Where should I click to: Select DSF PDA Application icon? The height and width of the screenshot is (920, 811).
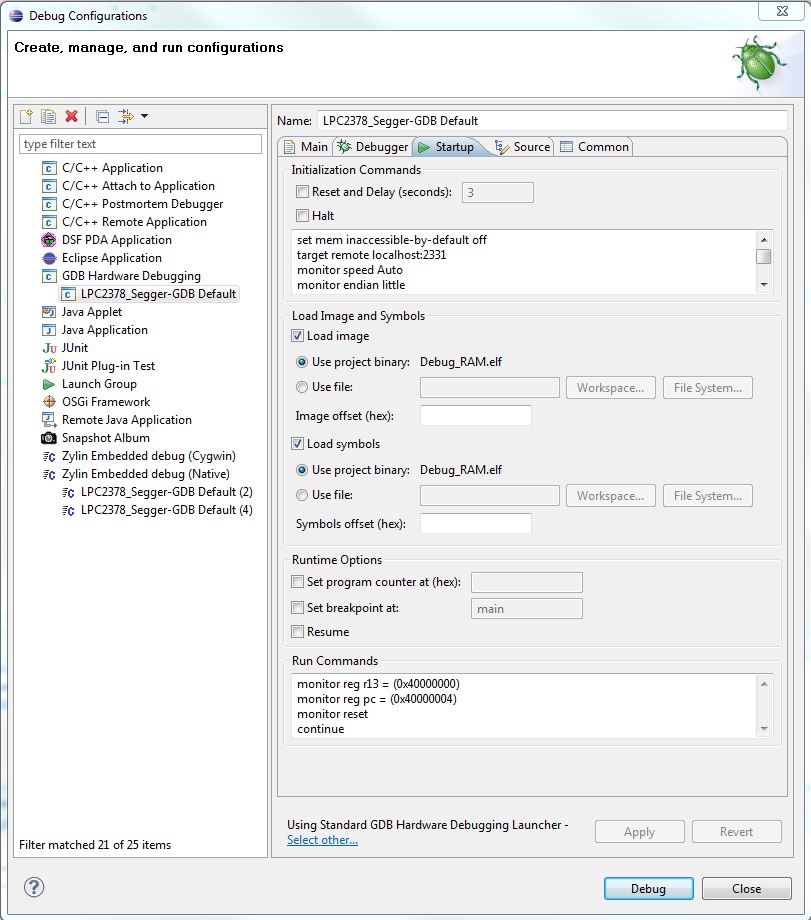point(49,240)
